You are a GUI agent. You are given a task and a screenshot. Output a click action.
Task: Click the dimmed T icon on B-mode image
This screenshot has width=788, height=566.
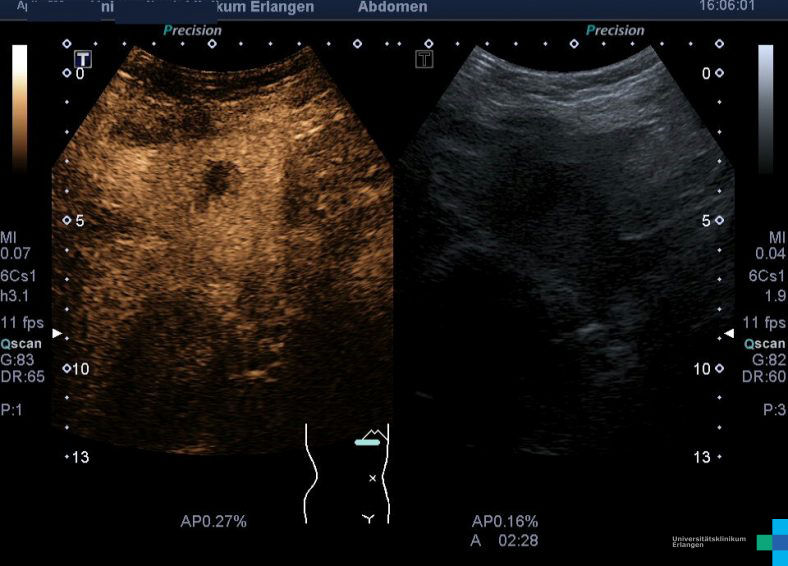click(424, 60)
